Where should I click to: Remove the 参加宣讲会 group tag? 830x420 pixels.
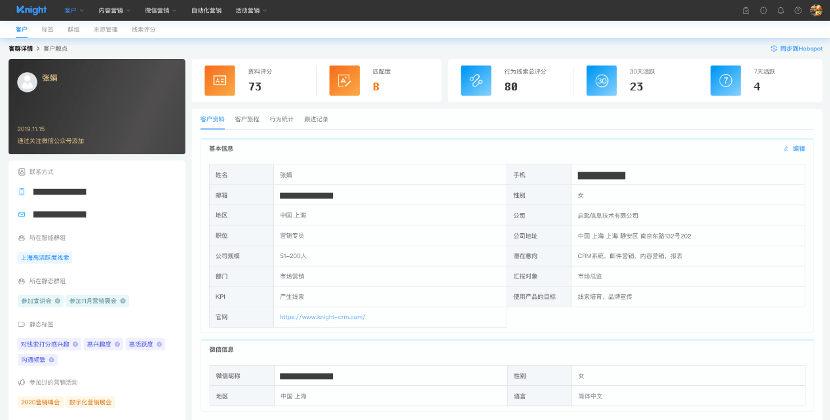coord(58,301)
